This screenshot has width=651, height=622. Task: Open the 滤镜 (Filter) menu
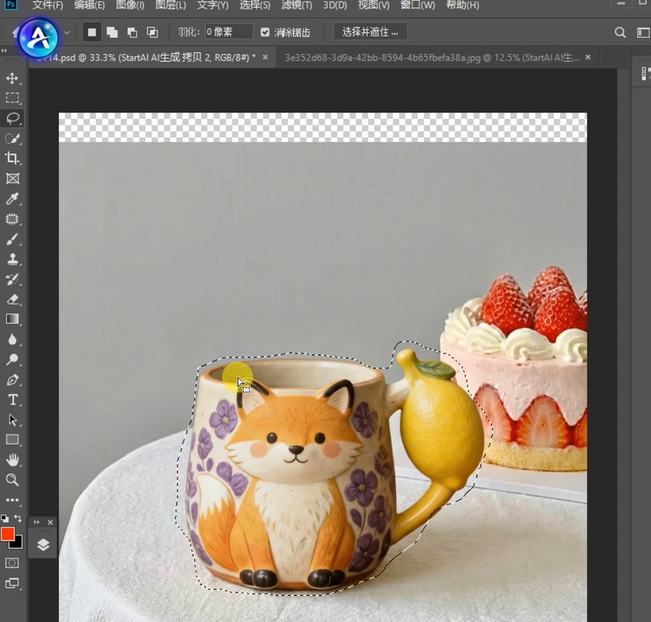pyautogui.click(x=296, y=5)
